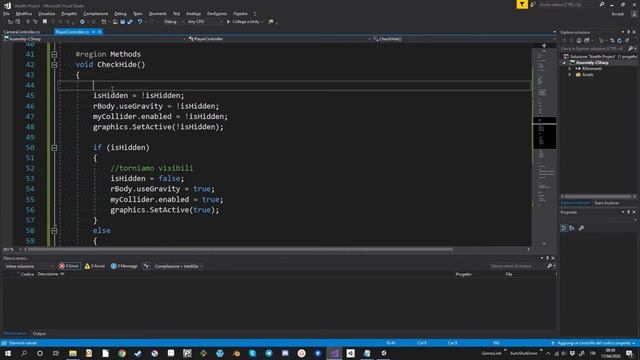Screen dimensions: 640x360
Task: Click the feedback icon beside search box
Action: [533, 4]
